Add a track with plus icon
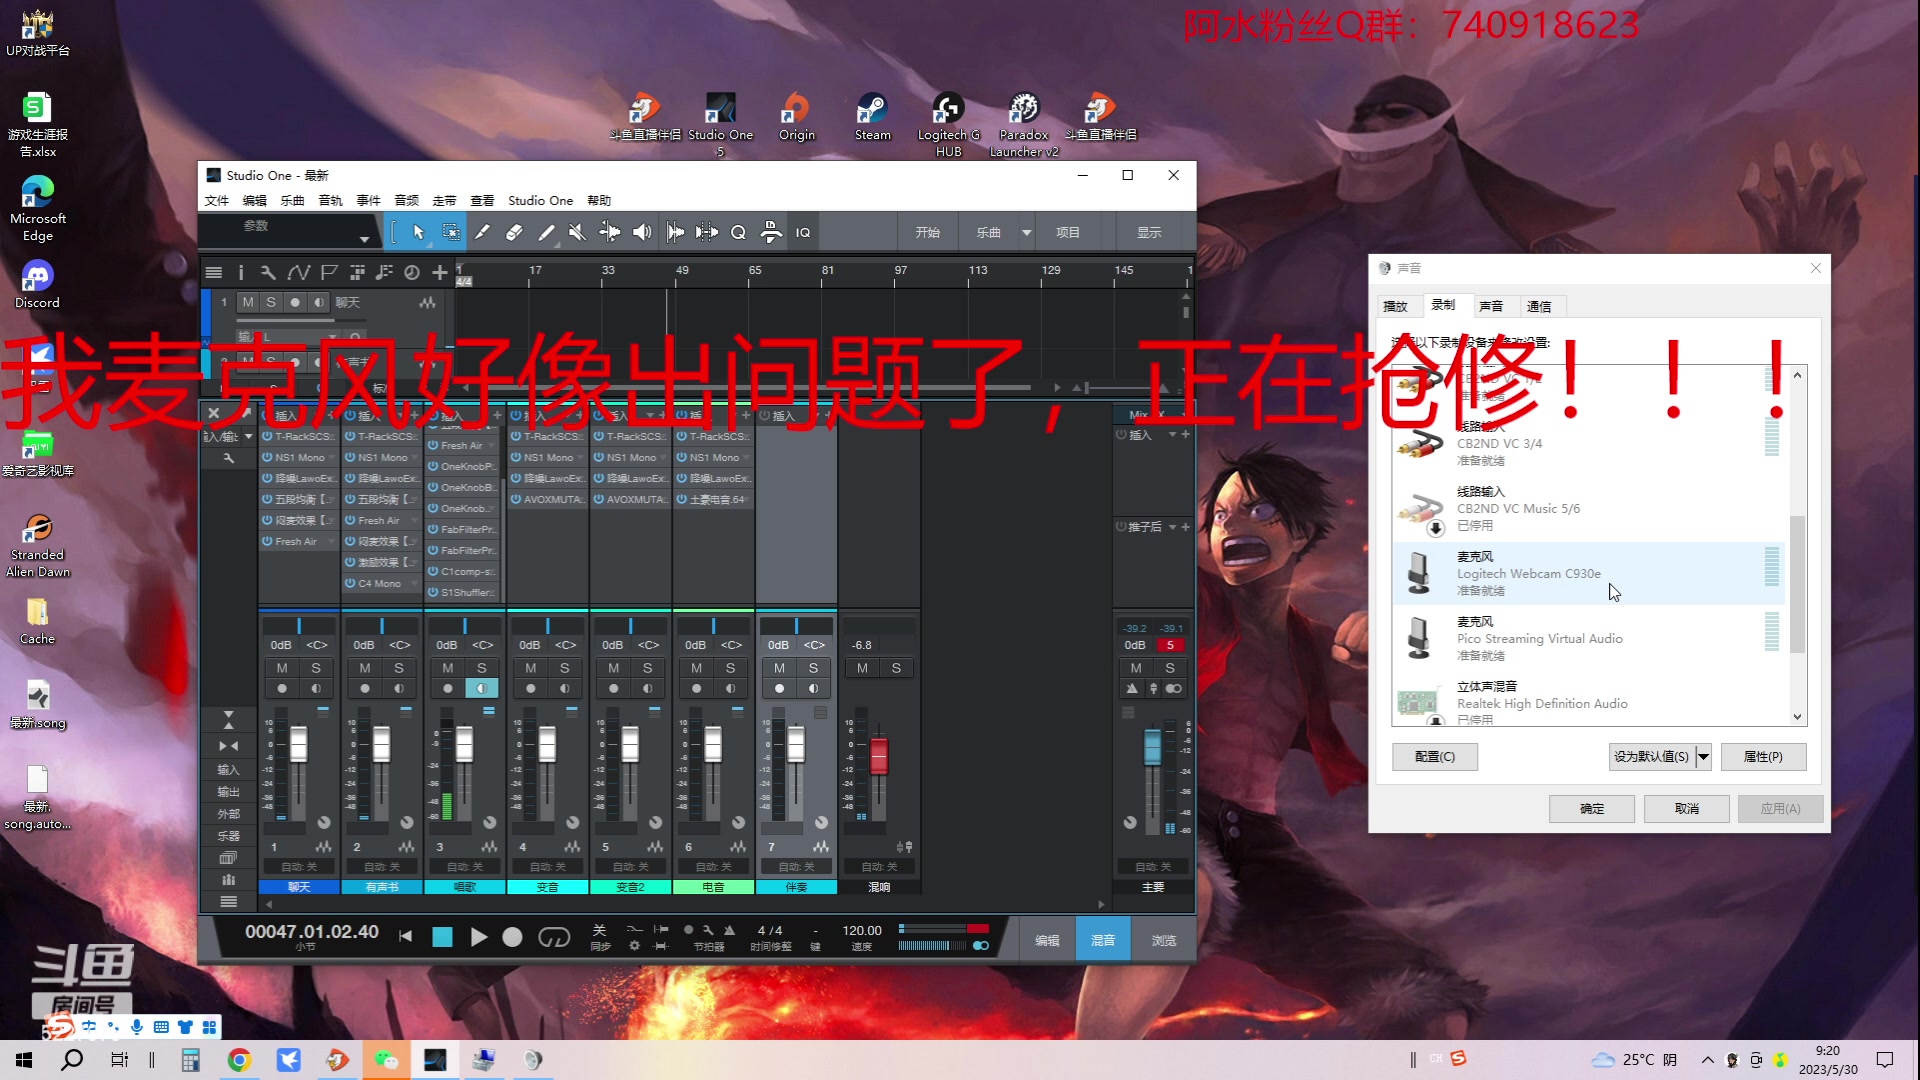 [x=439, y=272]
